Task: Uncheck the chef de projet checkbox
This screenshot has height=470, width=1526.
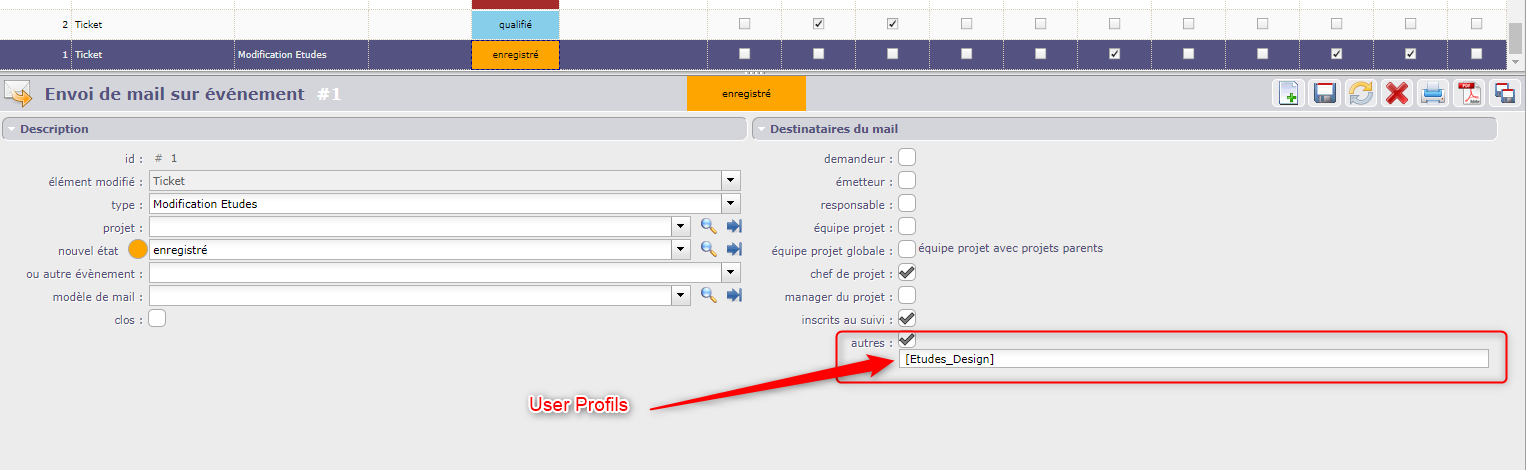Action: pyautogui.click(x=907, y=272)
